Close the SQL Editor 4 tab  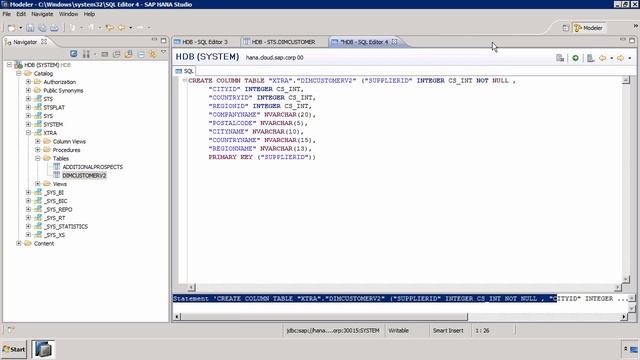(x=394, y=42)
